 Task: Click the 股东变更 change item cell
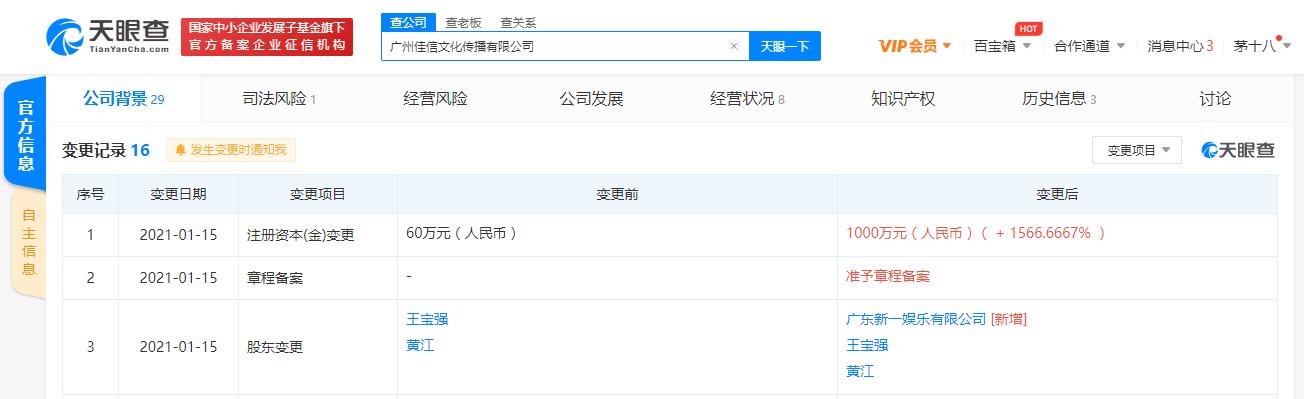tap(318, 347)
